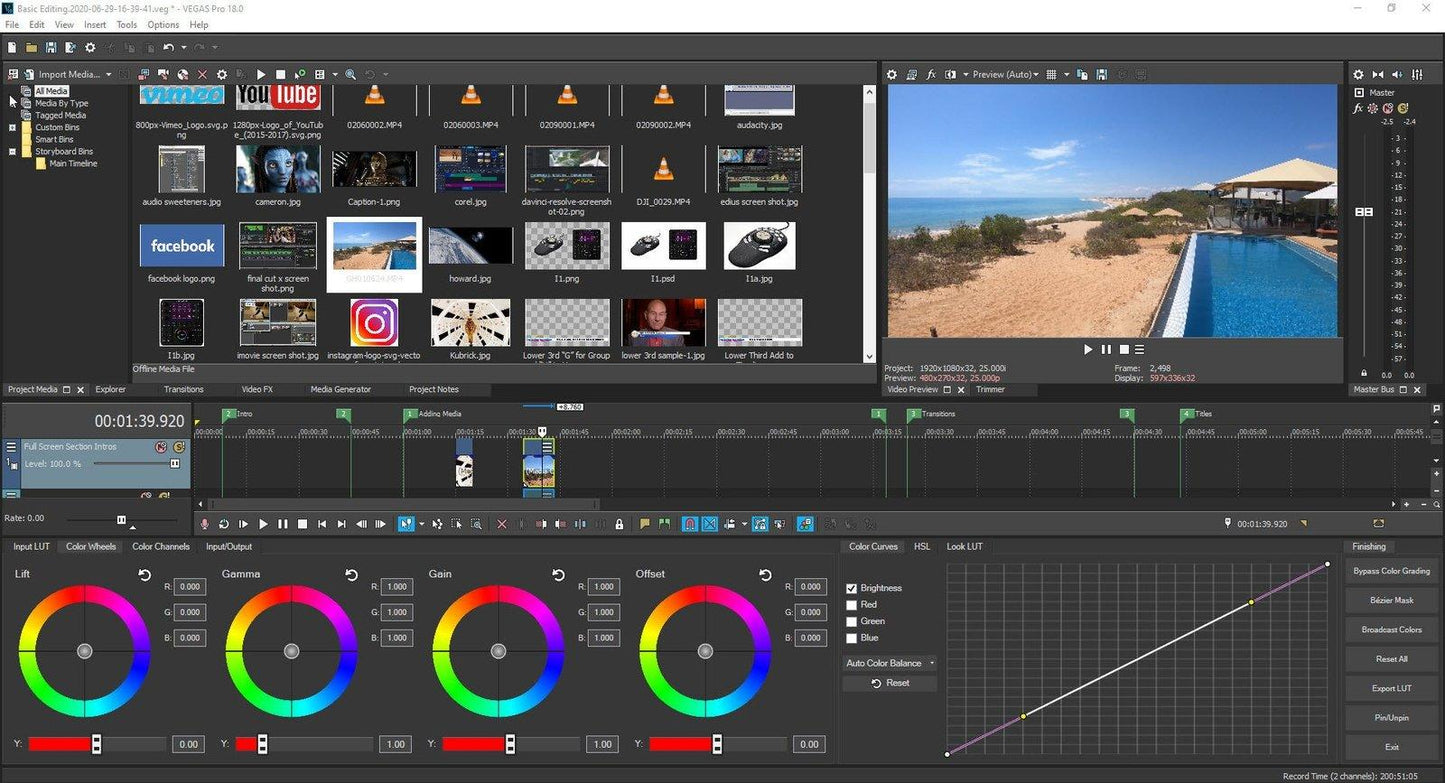Enable the Record audio microphone icon on the timeline
The width and height of the screenshot is (1445, 783).
204,523
